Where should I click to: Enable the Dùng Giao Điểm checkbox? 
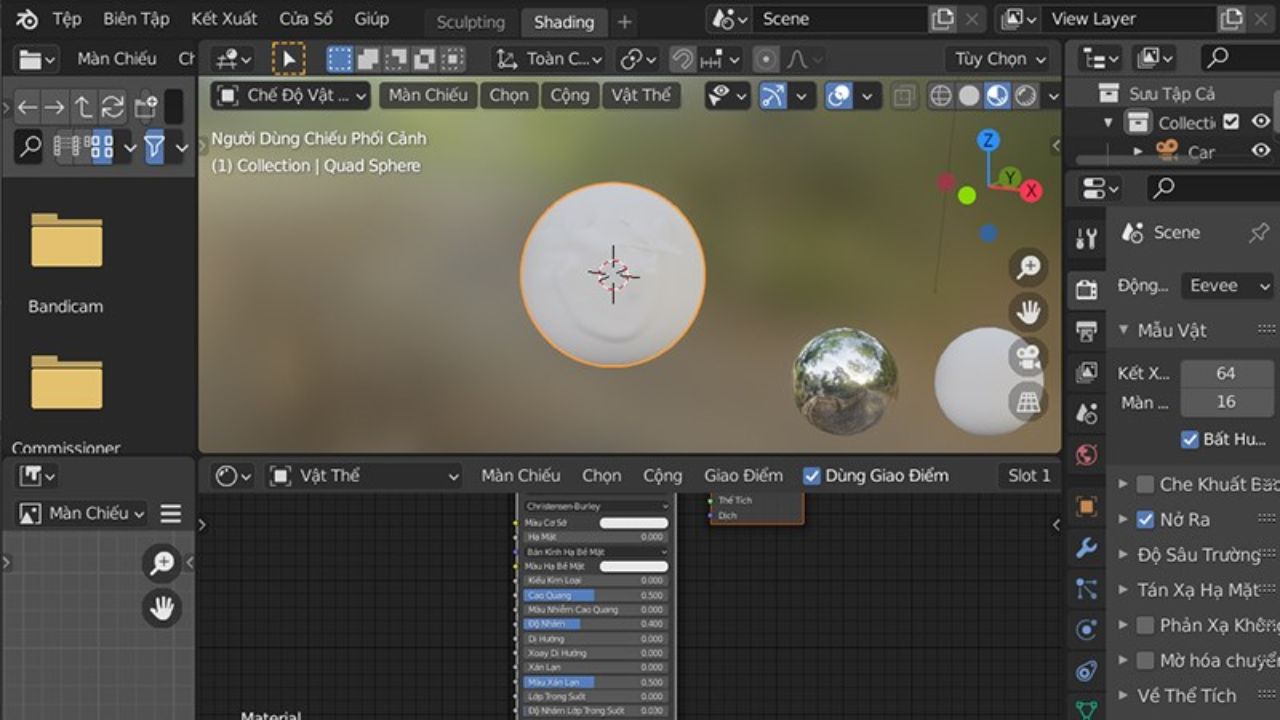click(812, 475)
